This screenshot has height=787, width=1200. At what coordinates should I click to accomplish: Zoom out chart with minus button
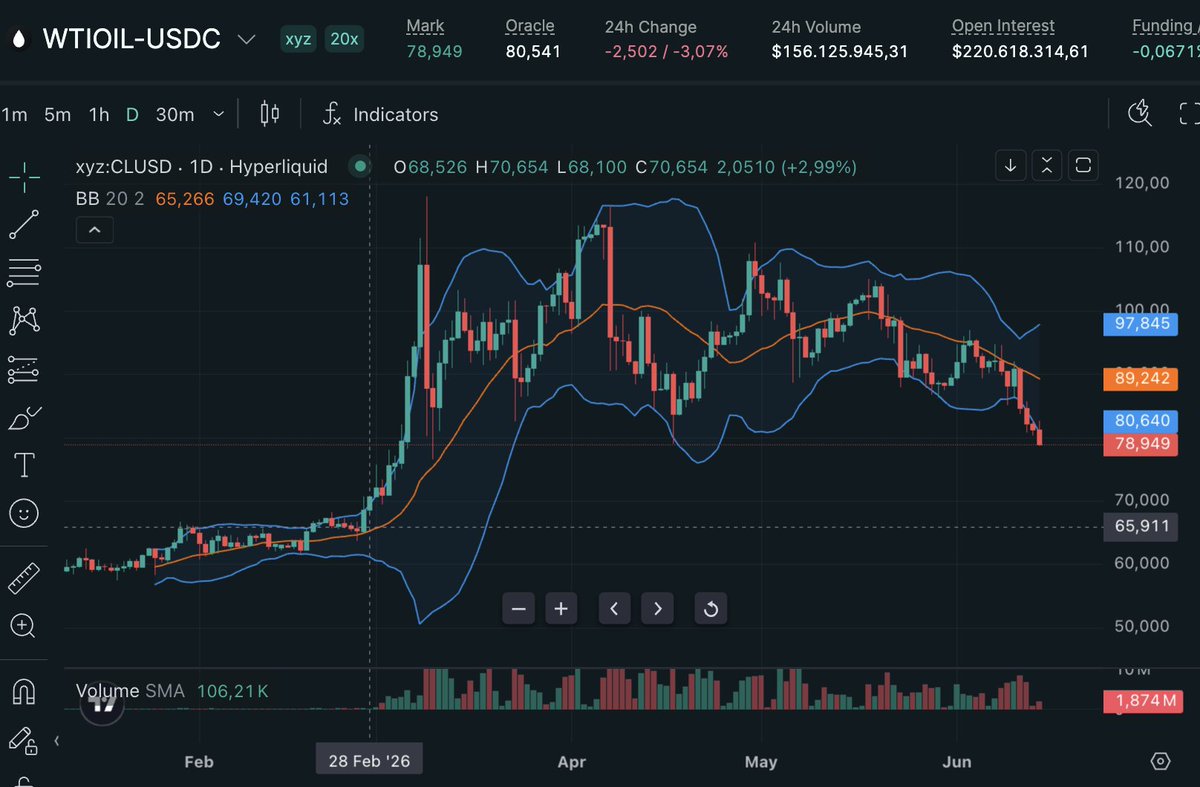[x=518, y=608]
